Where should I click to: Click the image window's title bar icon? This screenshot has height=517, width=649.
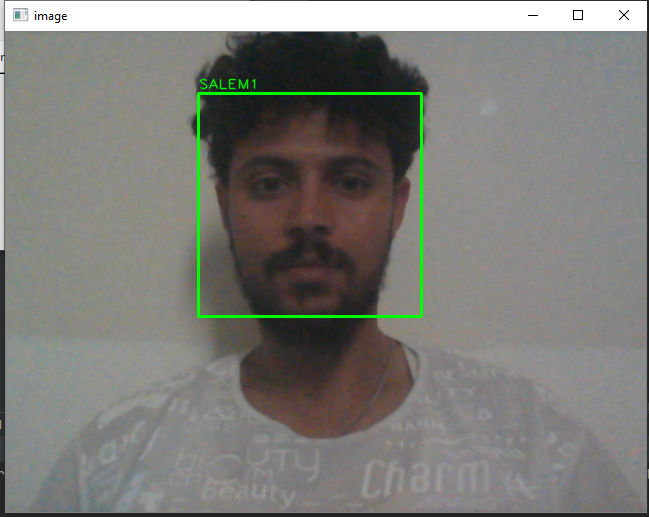click(x=20, y=15)
